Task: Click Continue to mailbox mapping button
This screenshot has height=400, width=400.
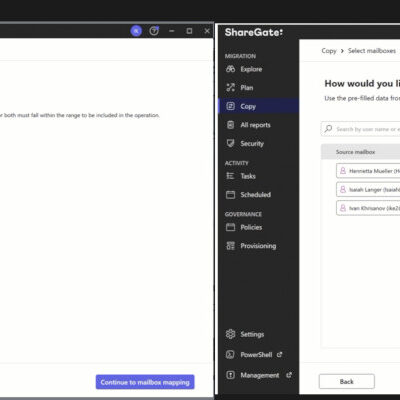Action: point(145,382)
